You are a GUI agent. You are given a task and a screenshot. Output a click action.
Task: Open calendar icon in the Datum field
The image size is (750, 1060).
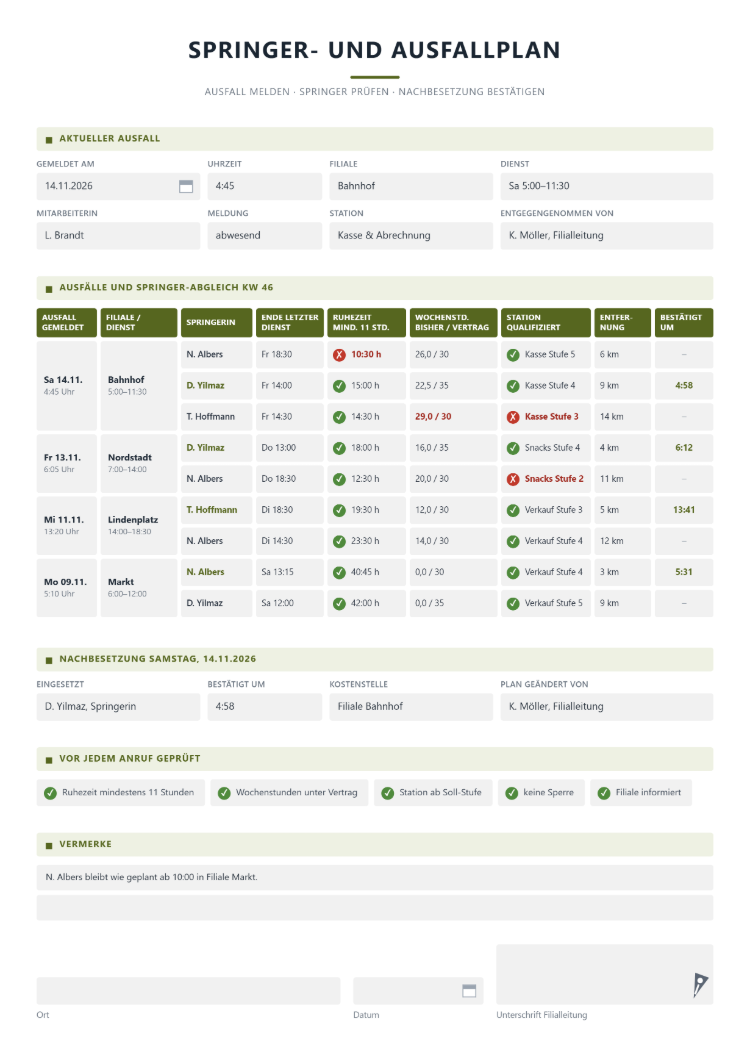tap(469, 991)
